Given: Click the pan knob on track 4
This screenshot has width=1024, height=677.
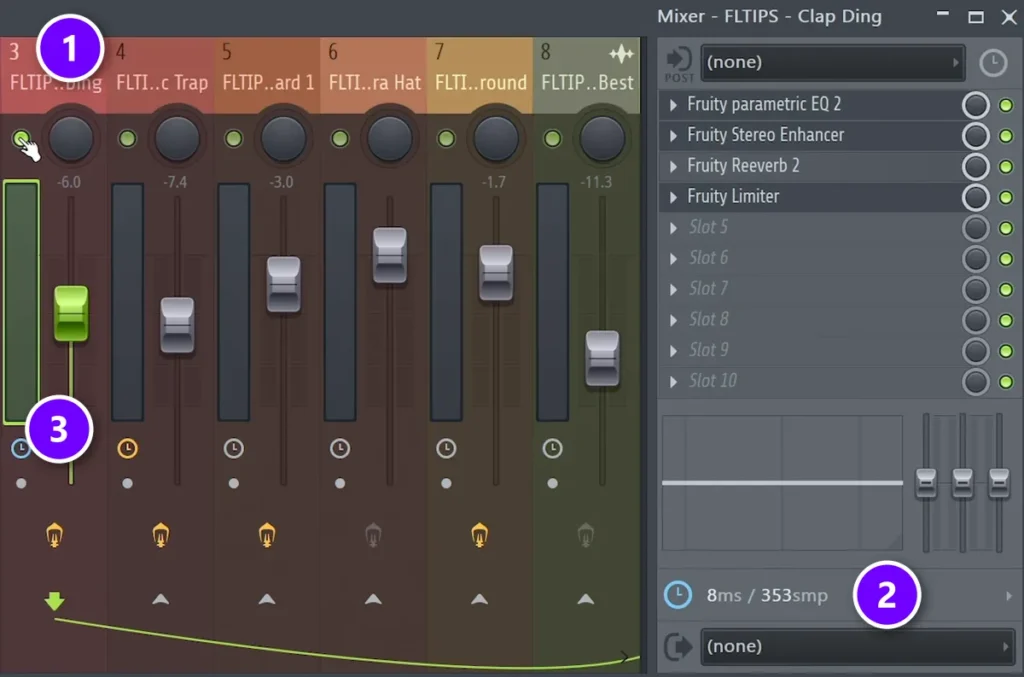Looking at the screenshot, I should (177, 138).
